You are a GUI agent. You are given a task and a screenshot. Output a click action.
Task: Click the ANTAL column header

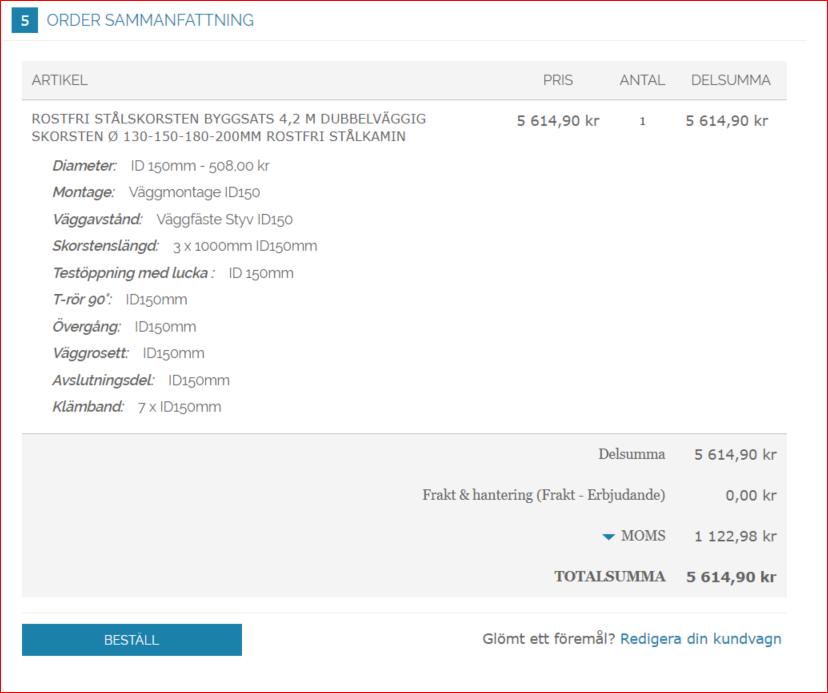(642, 80)
